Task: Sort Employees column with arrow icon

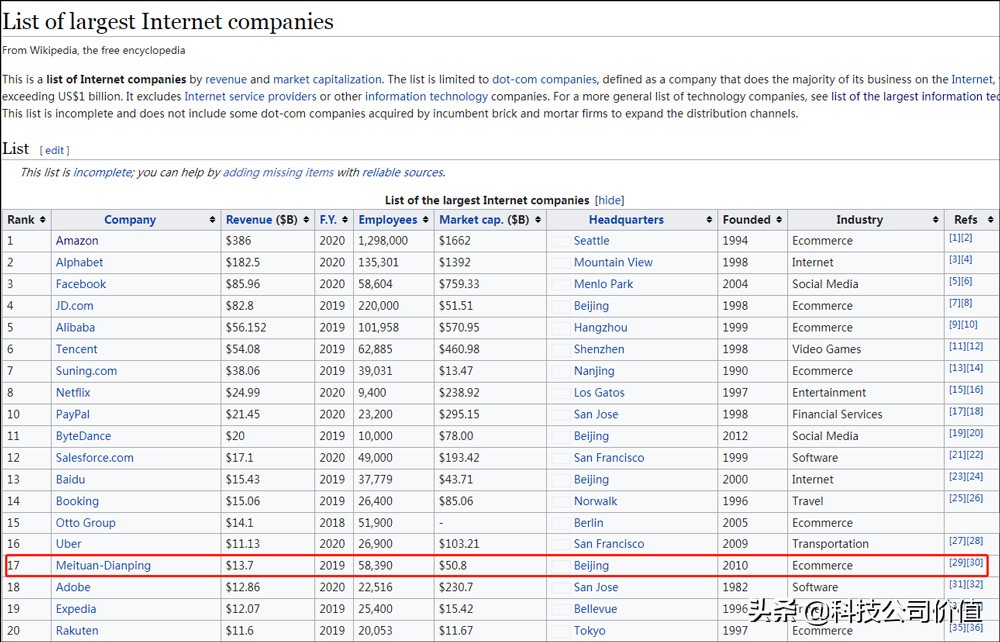Action: point(426,220)
